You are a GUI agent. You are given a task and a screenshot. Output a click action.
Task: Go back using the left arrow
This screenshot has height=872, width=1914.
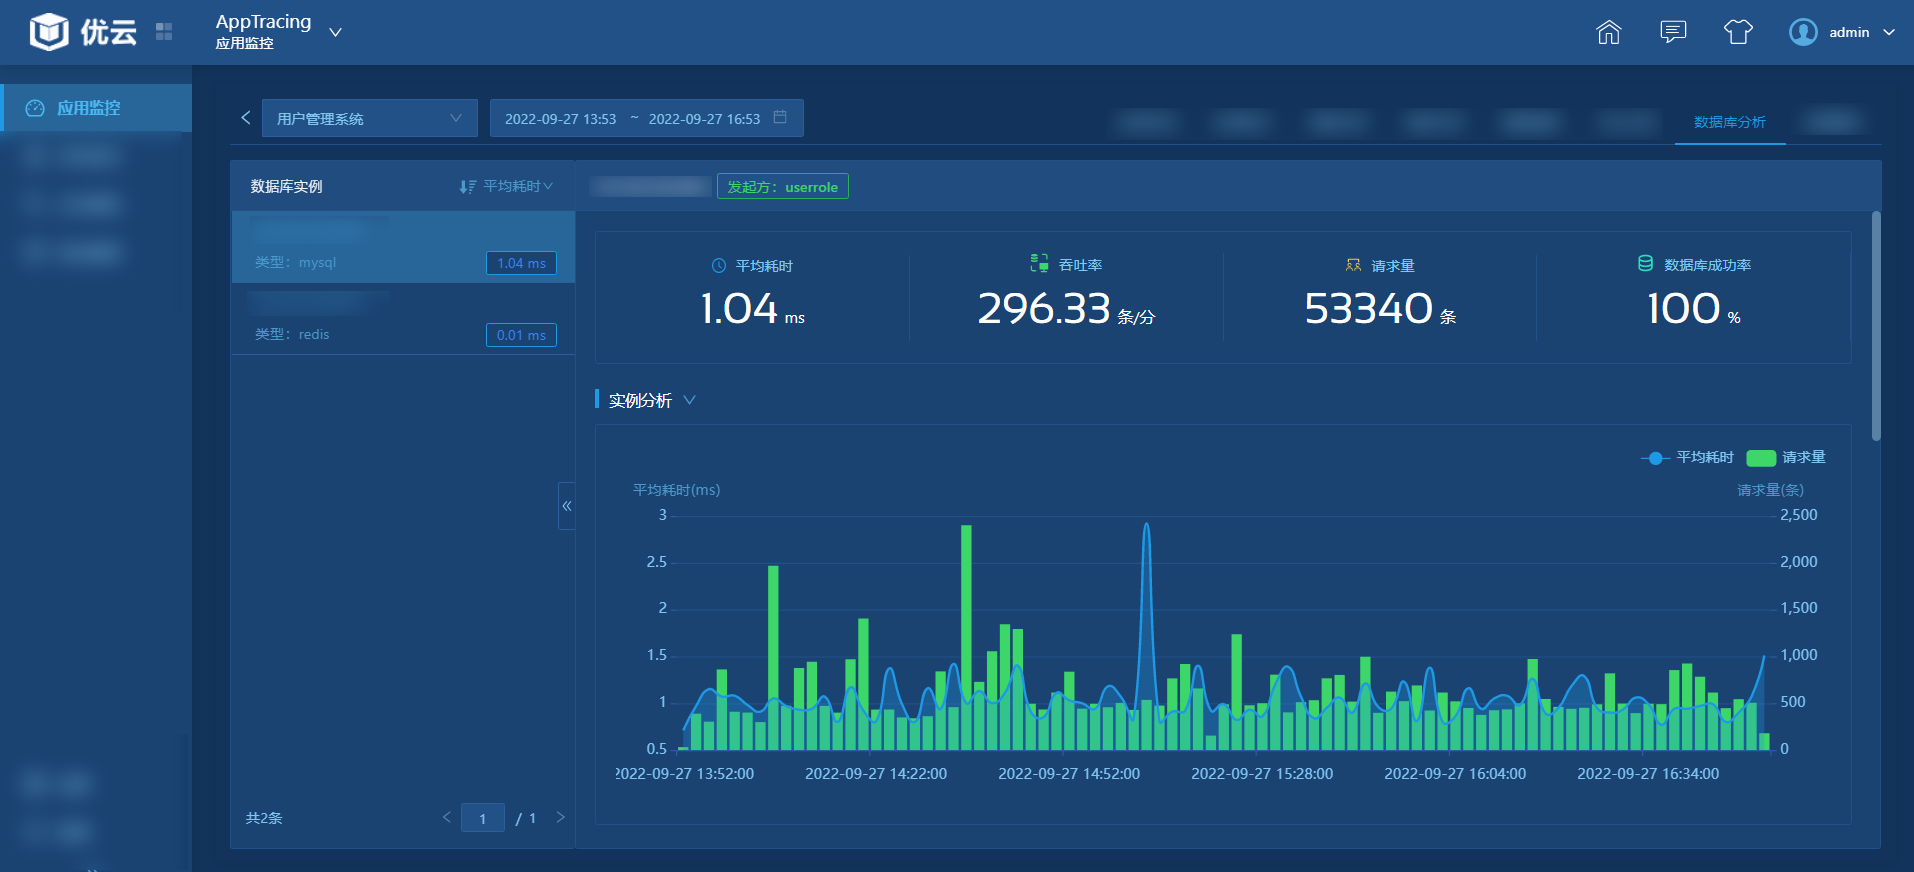(246, 118)
